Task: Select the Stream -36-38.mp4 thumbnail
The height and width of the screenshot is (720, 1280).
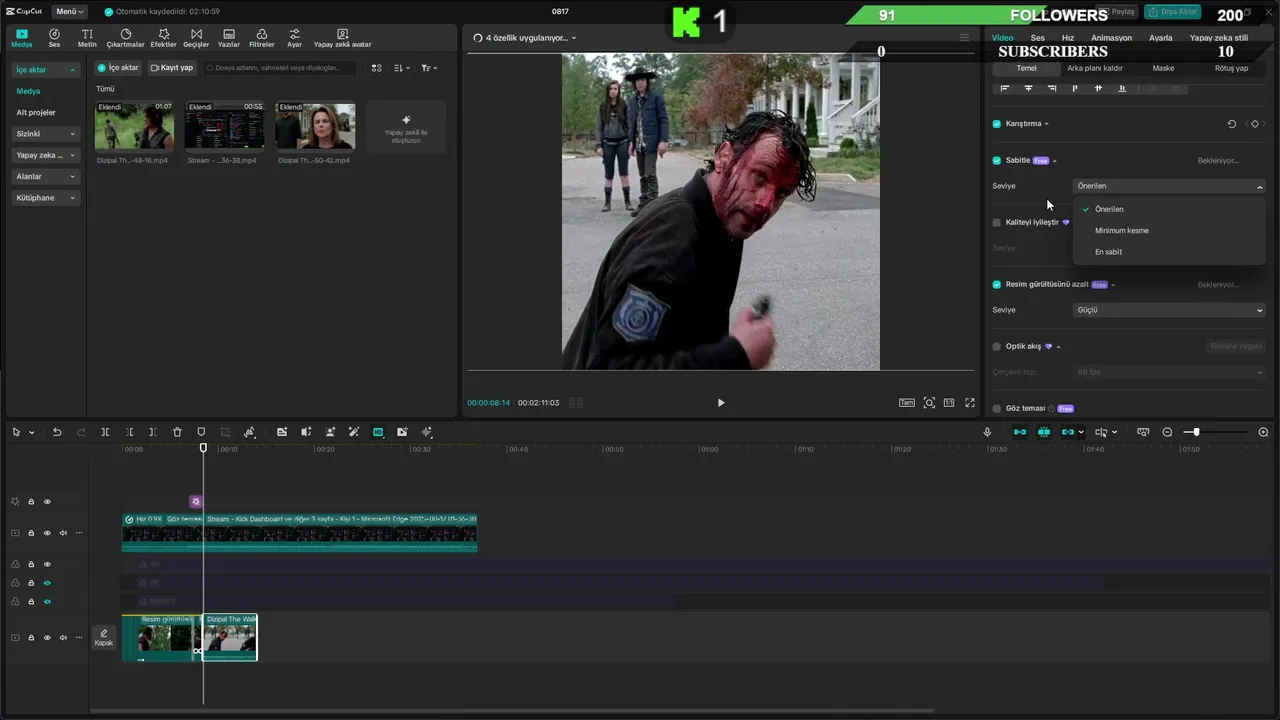Action: coord(225,126)
